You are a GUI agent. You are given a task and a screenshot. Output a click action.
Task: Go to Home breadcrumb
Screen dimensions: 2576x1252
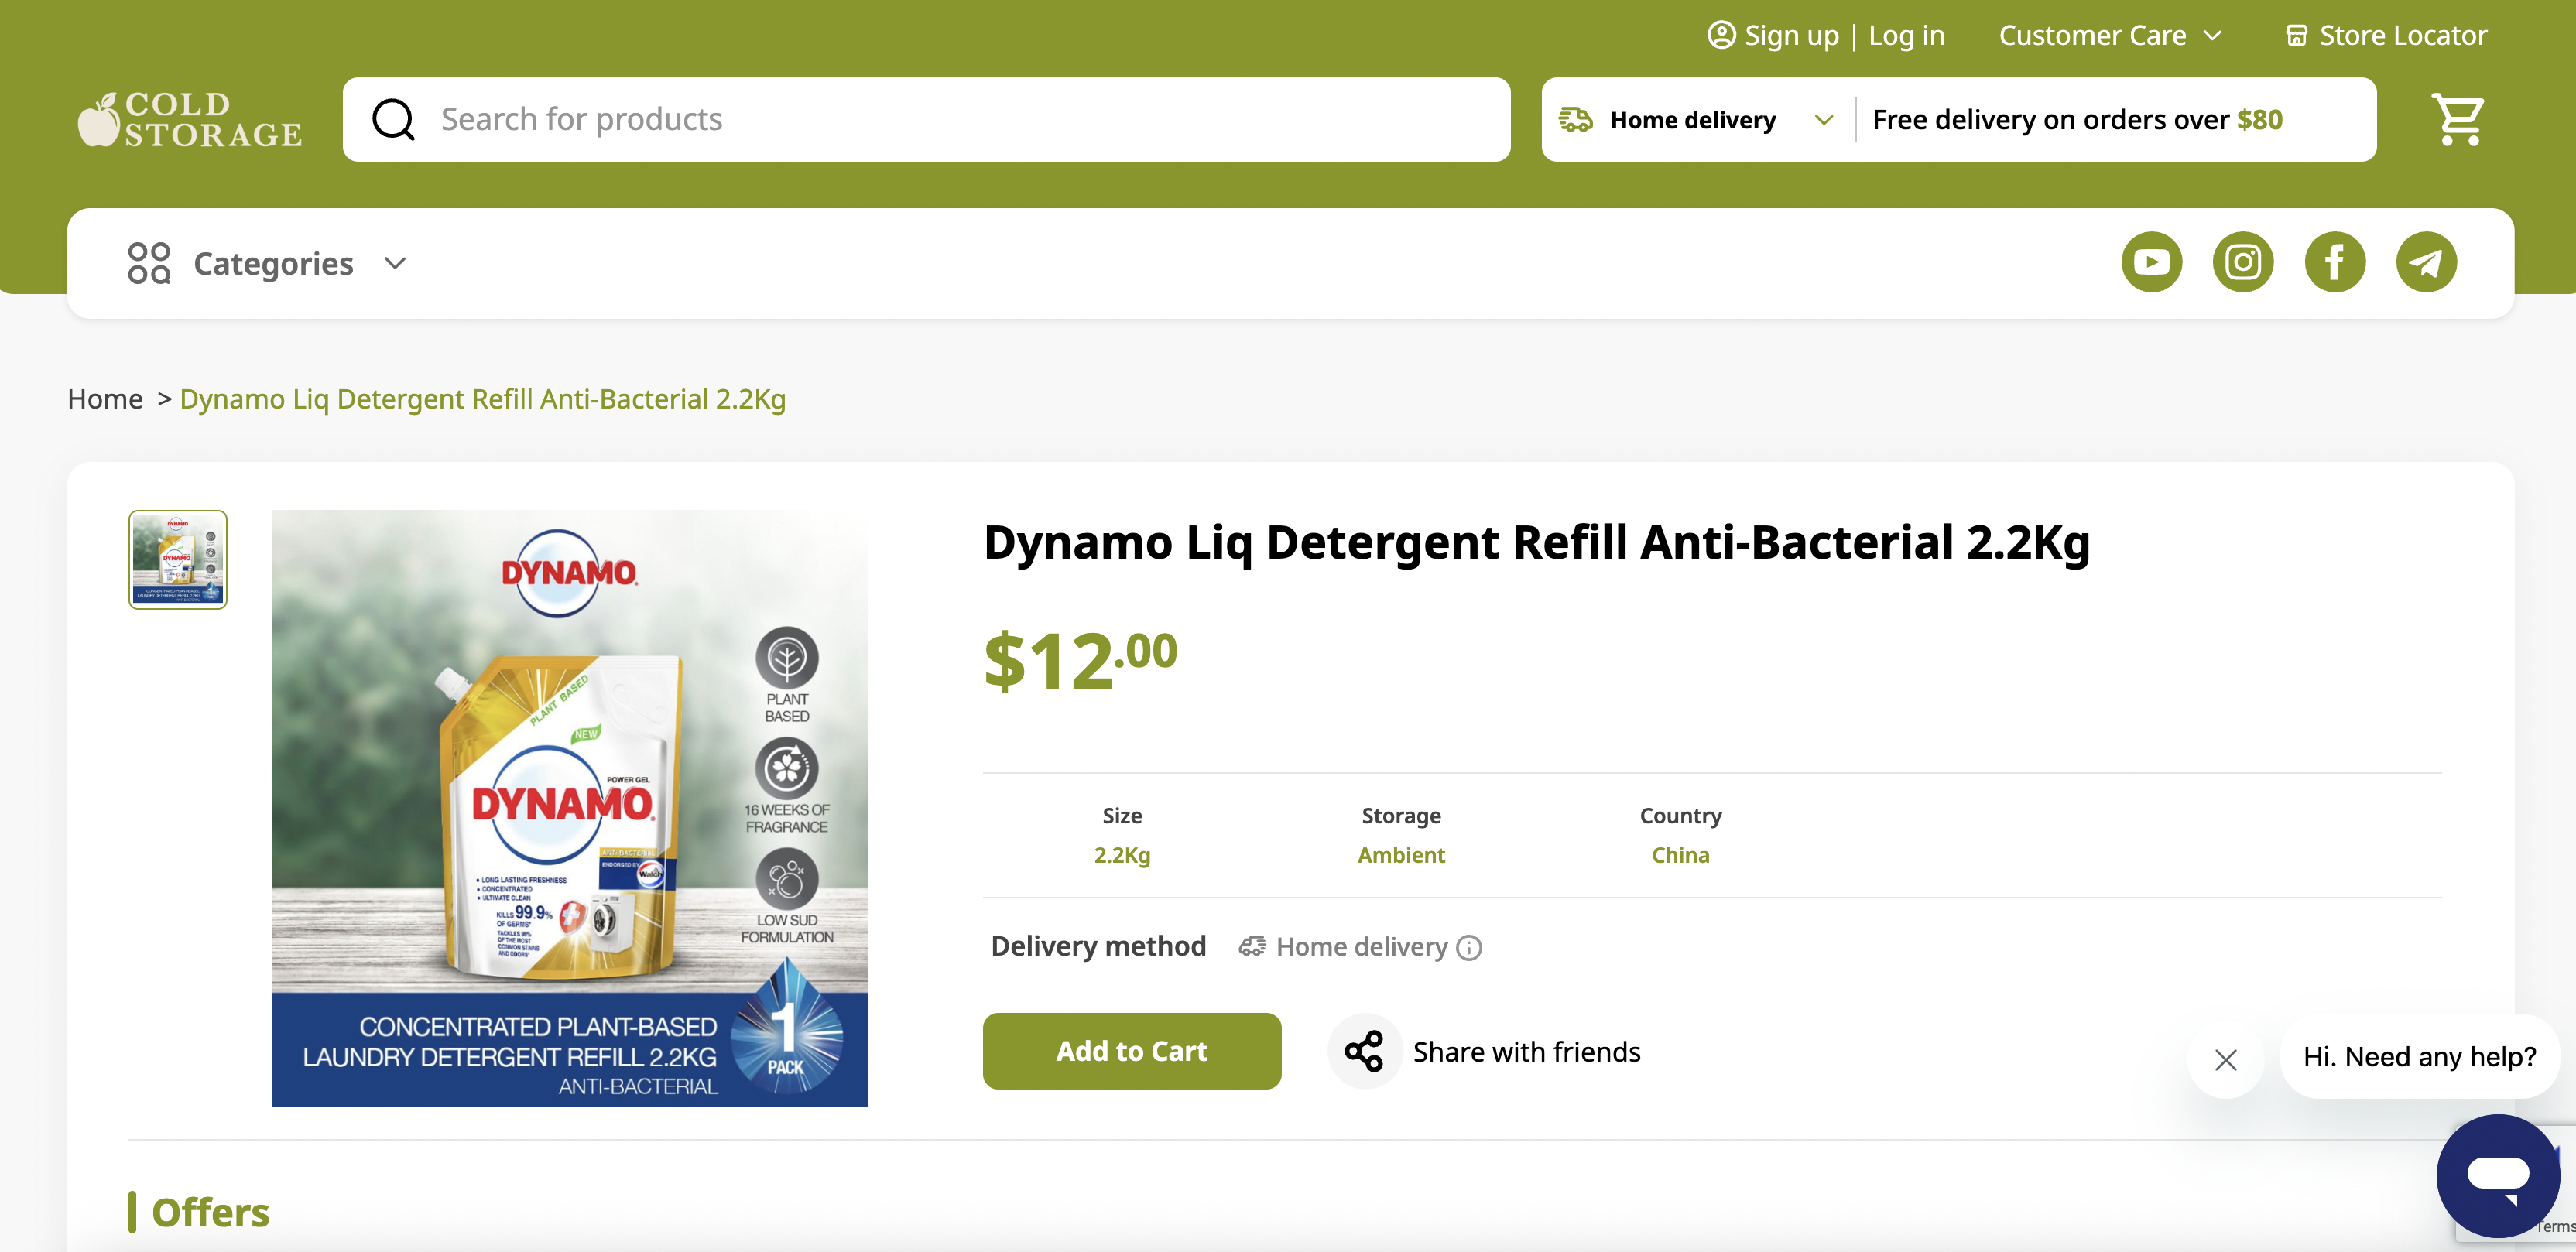coord(105,399)
